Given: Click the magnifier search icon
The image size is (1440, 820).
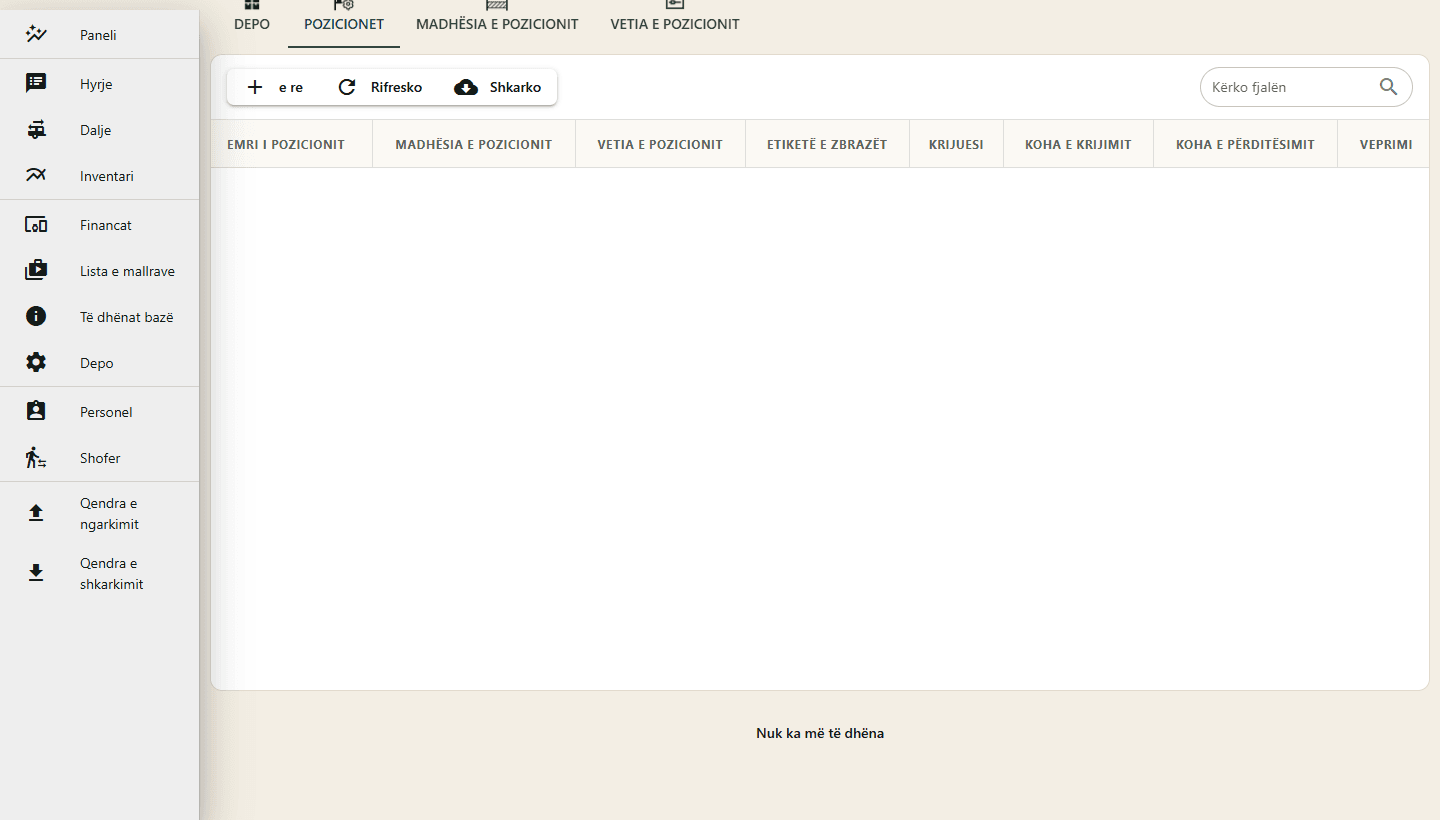Looking at the screenshot, I should (1388, 87).
